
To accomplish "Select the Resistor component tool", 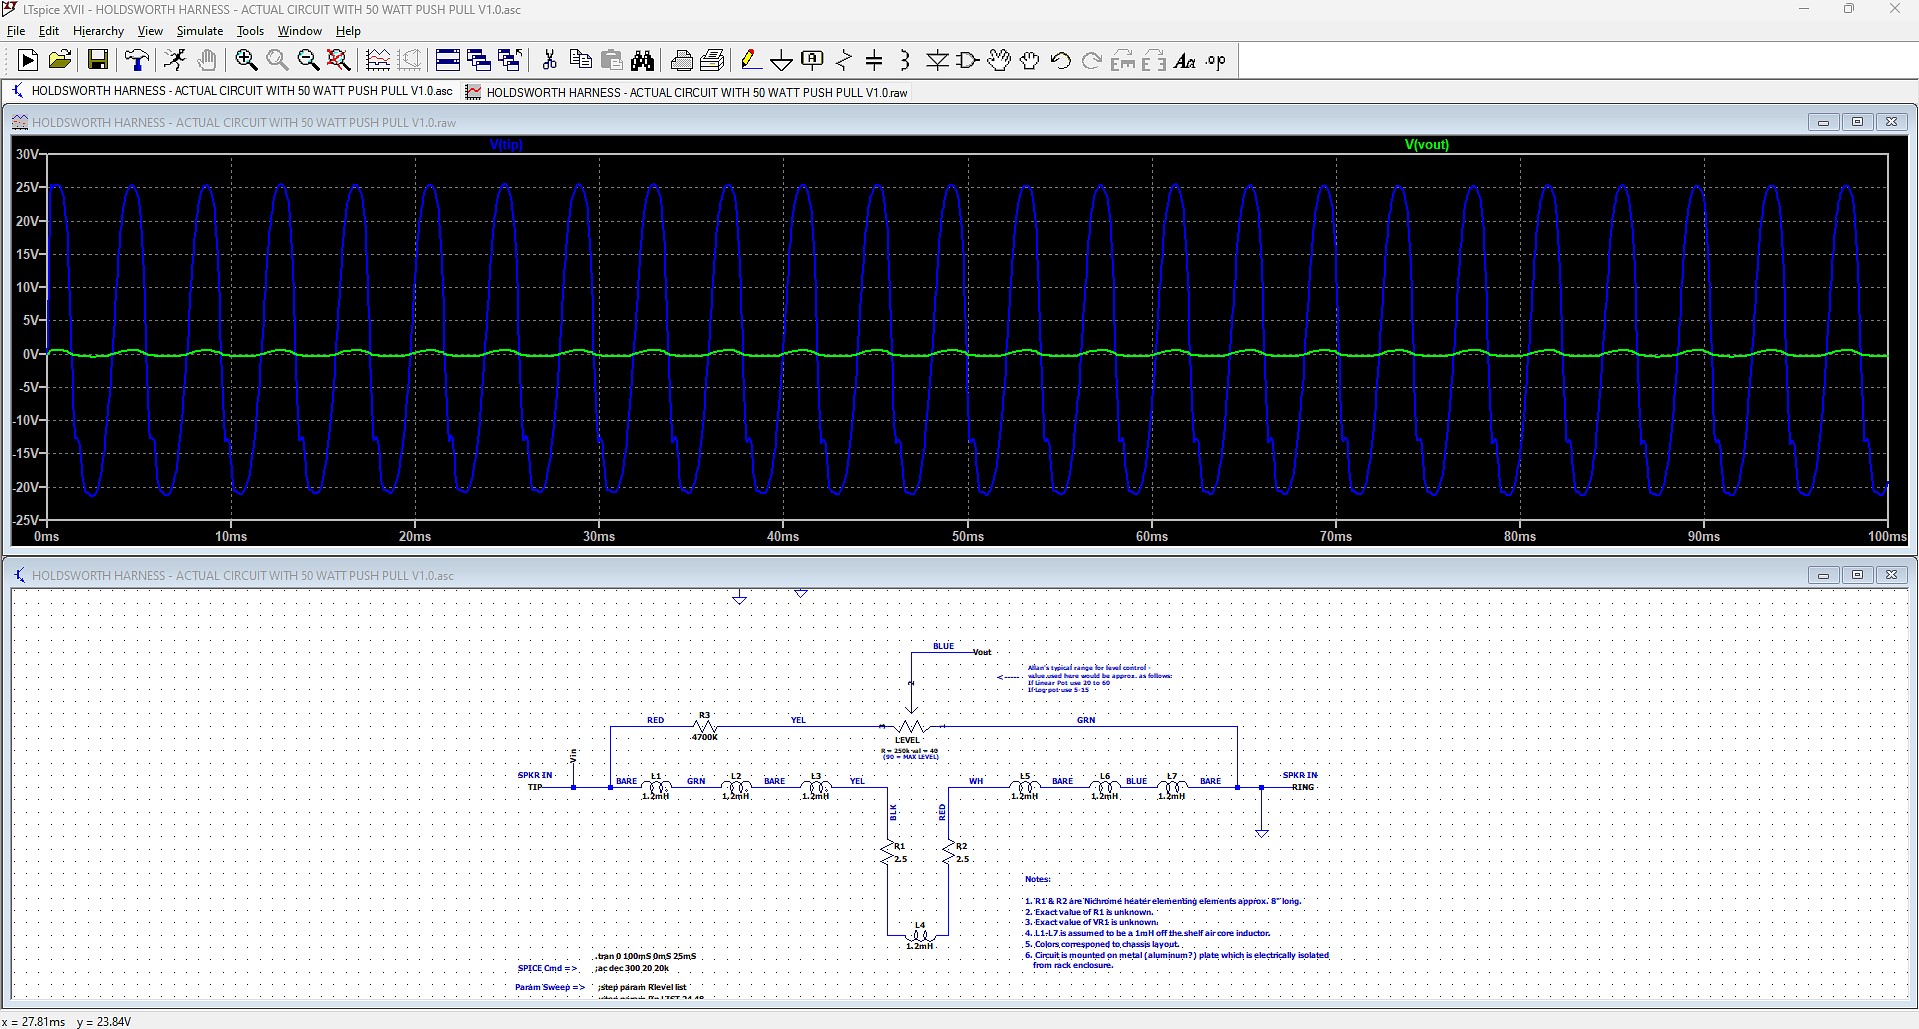I will click(844, 61).
